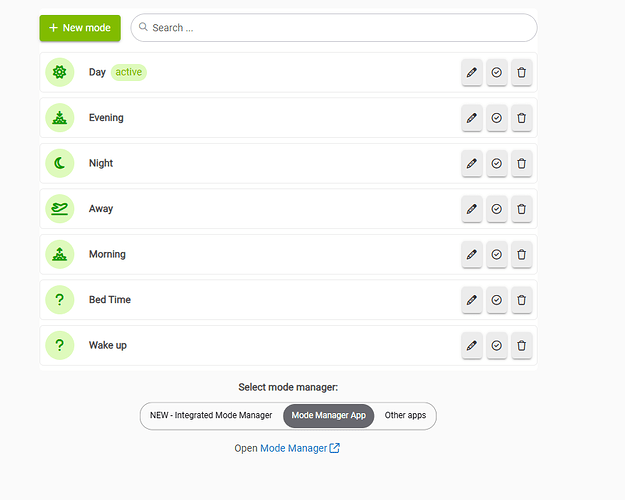Viewport: 625px width, 500px height.
Task: Click the pencil icon for Wake up mode
Action: point(472,345)
